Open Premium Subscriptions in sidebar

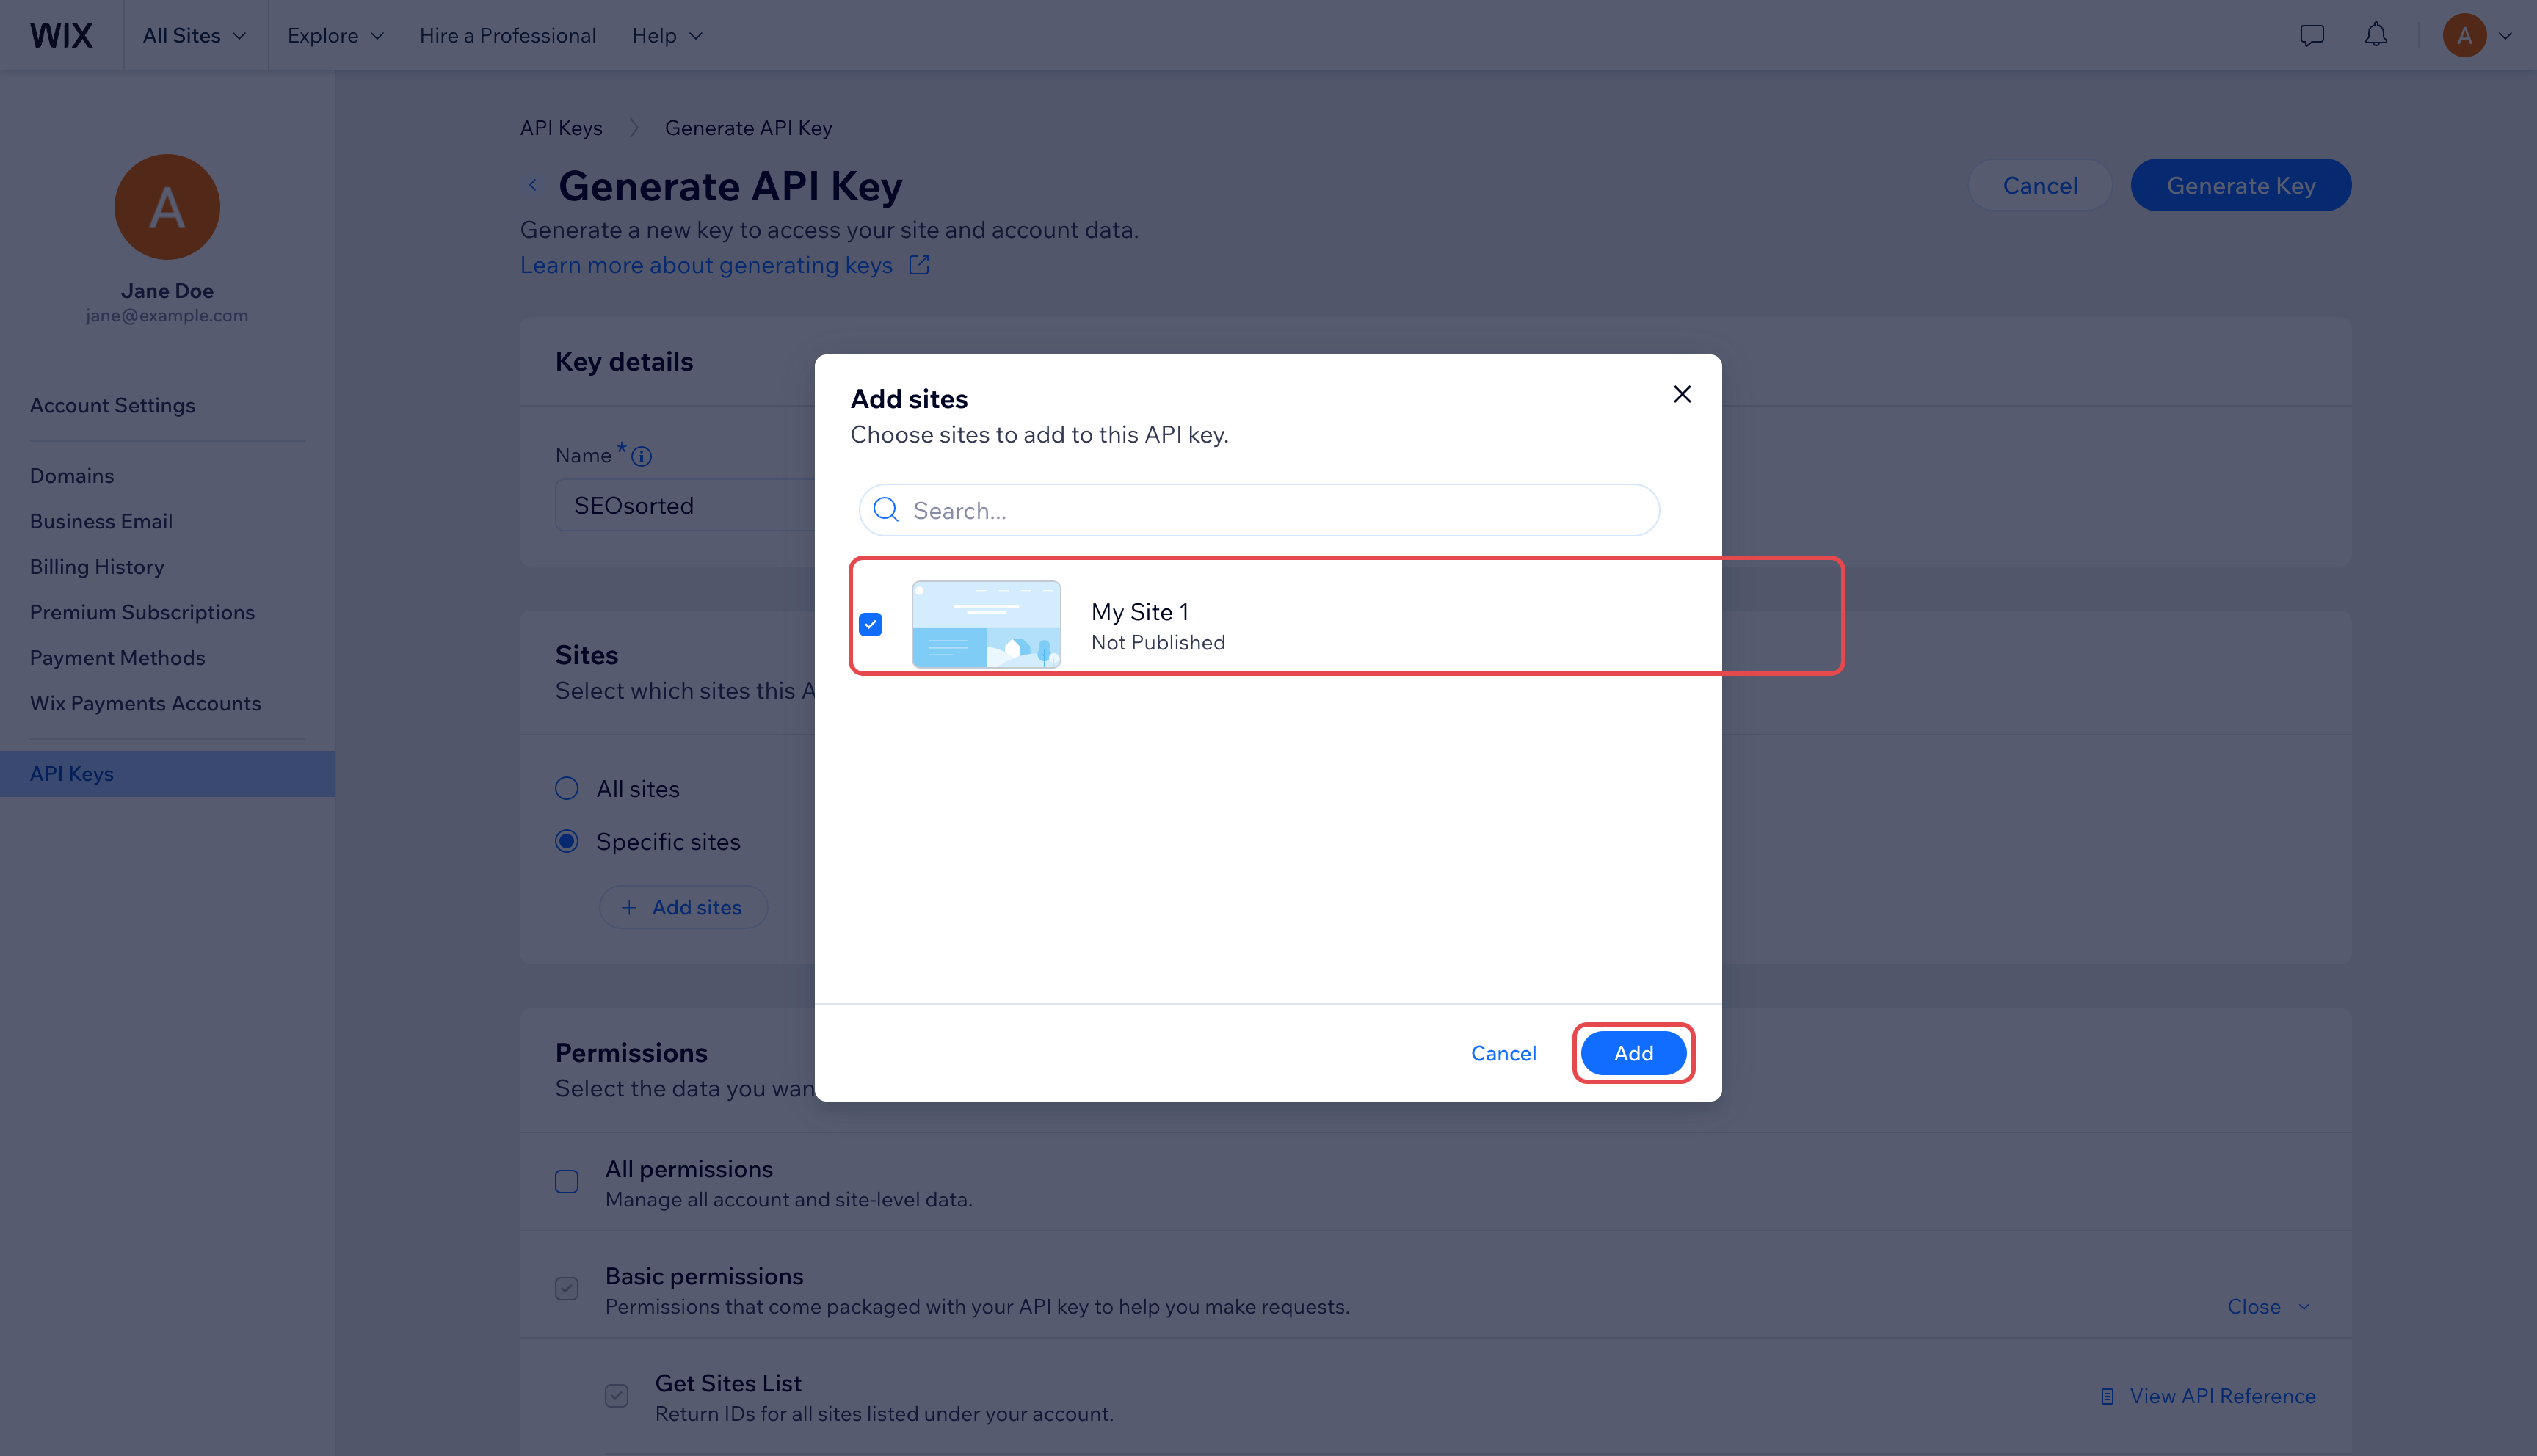click(x=142, y=611)
